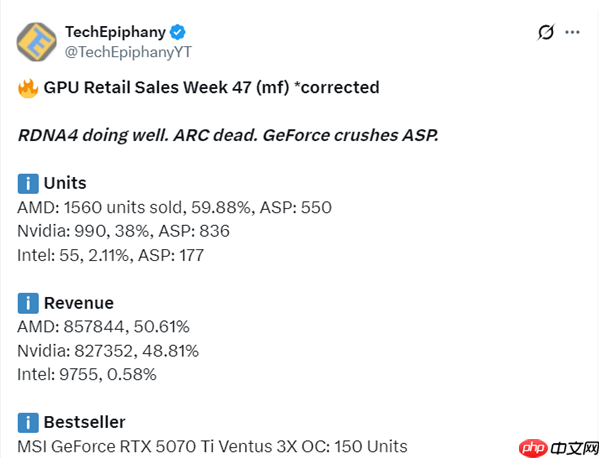This screenshot has height=458, width=600.
Task: Click the info icon next to Bestseller
Action: 27,422
